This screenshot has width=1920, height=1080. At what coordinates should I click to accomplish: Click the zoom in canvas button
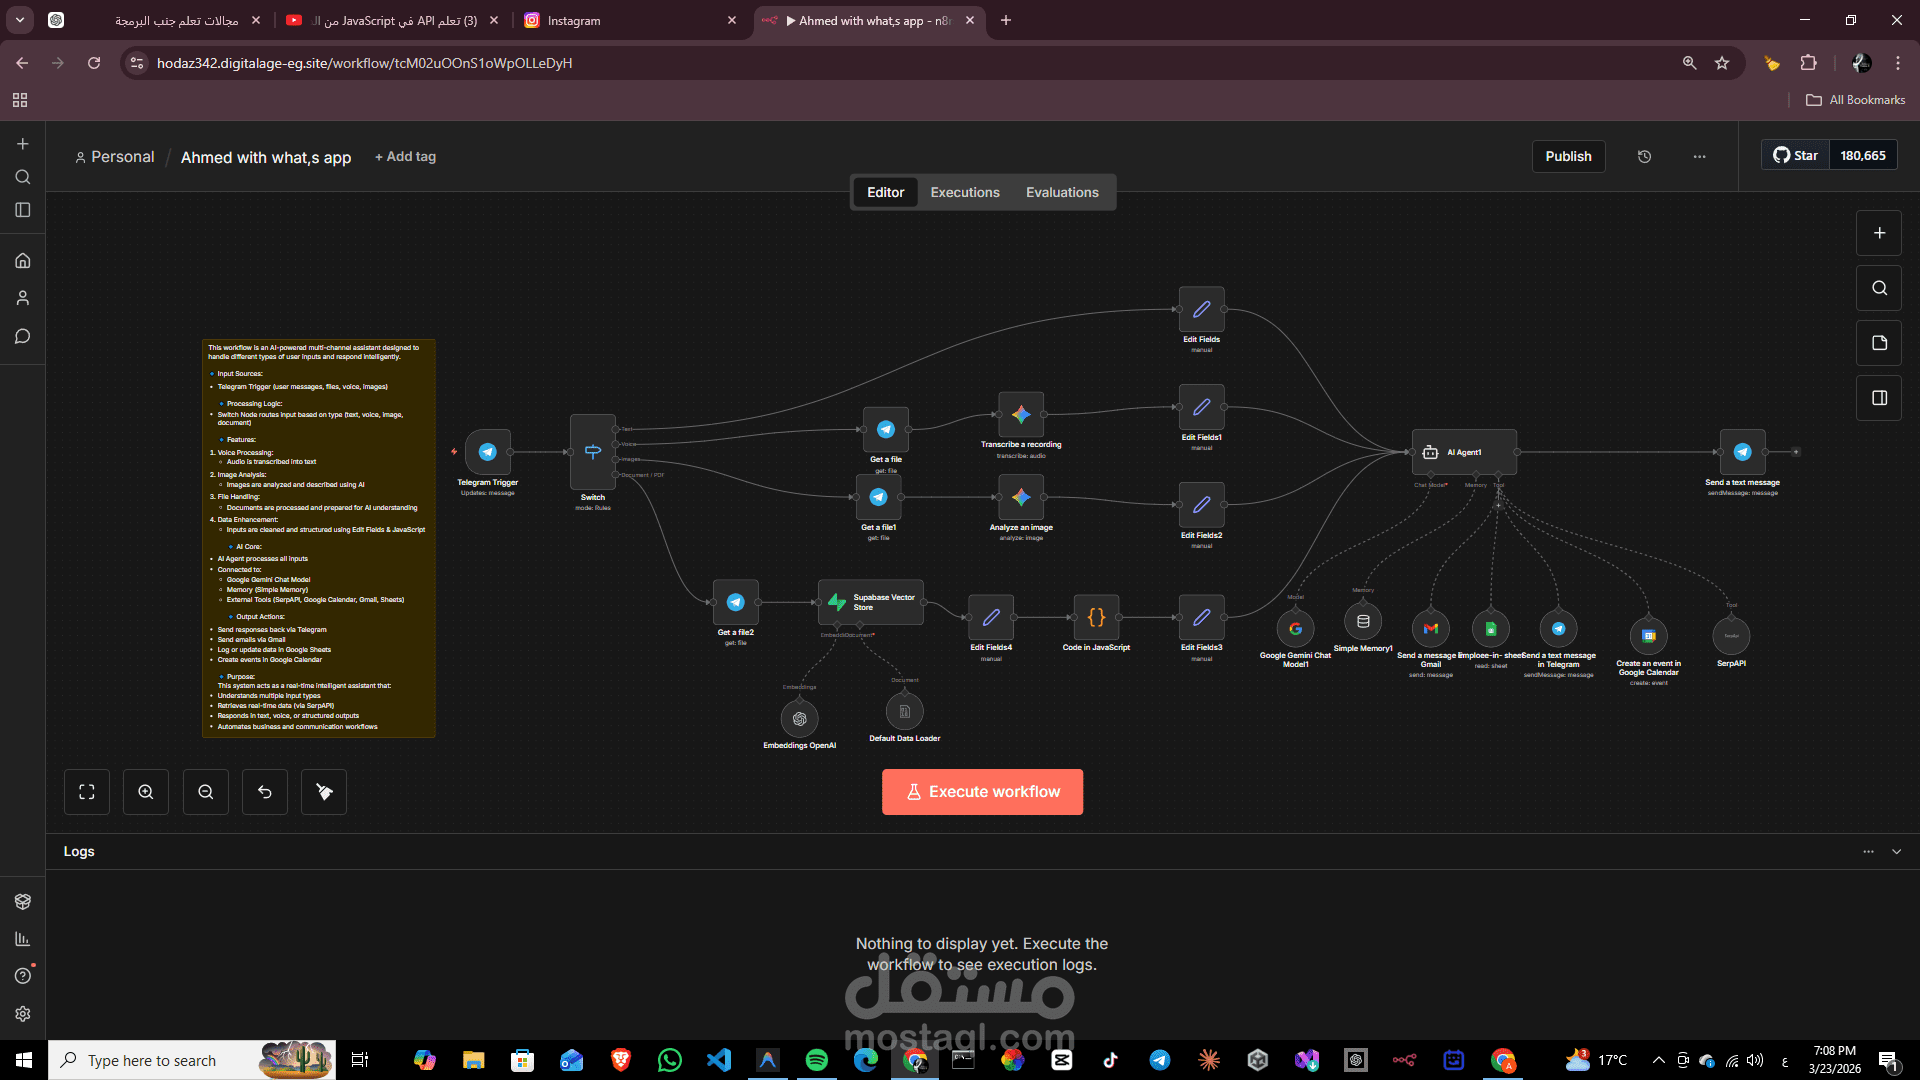[x=146, y=792]
